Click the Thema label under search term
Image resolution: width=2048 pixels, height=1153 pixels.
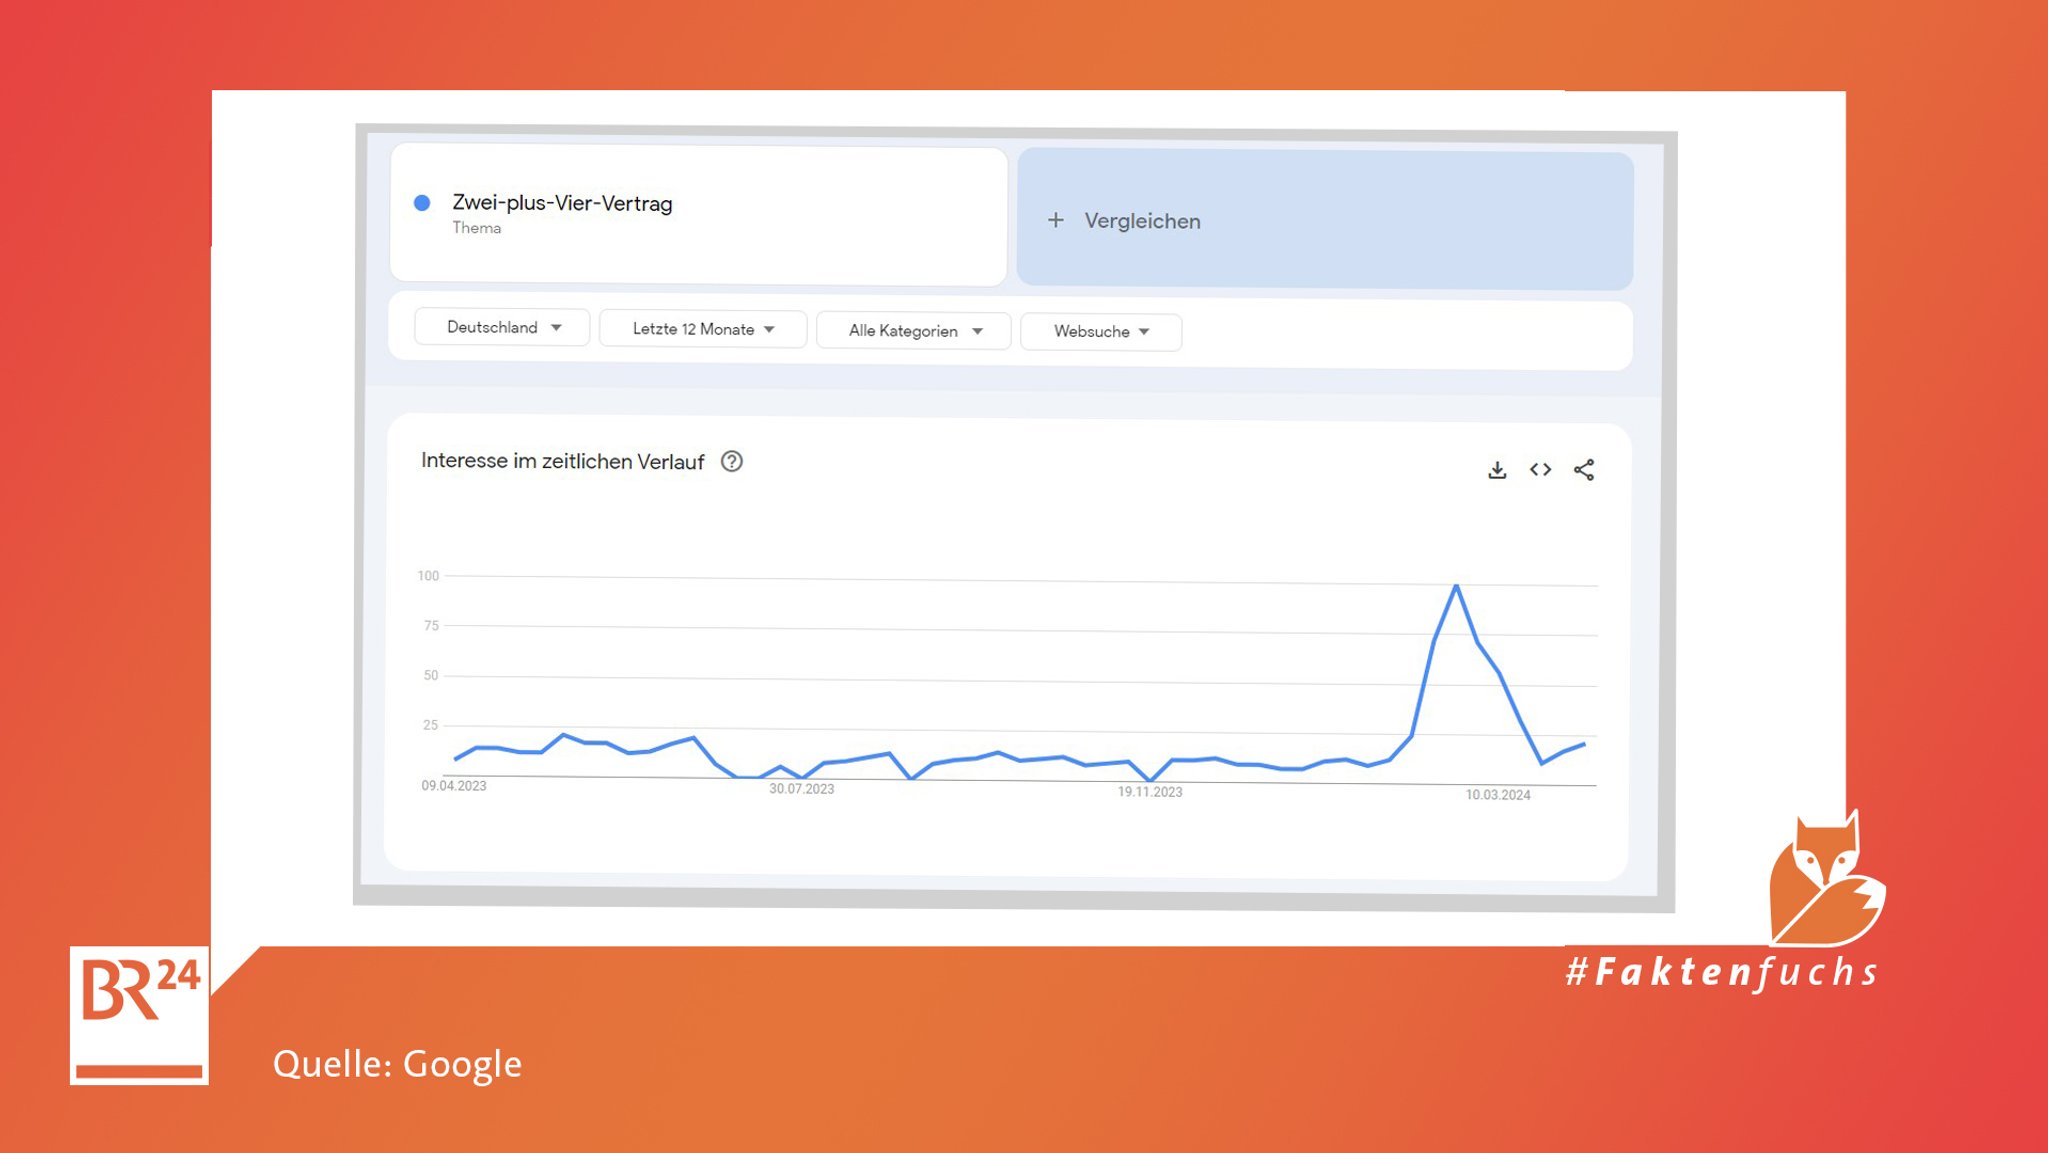(x=476, y=228)
